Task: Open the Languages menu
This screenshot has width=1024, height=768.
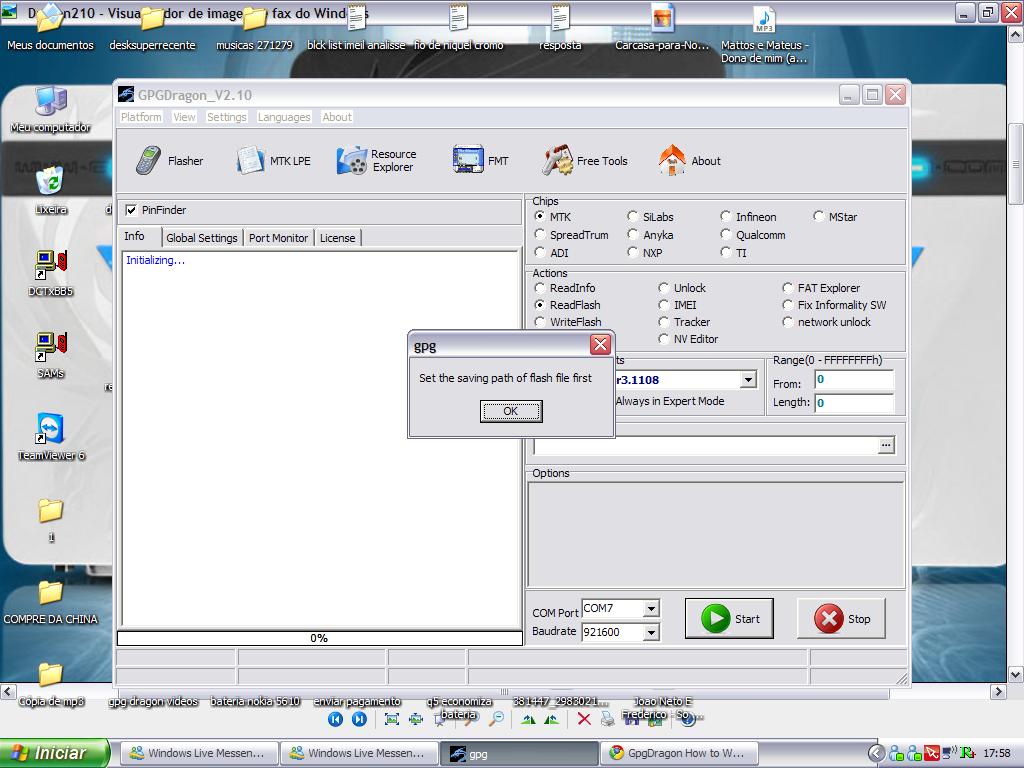Action: tap(284, 117)
